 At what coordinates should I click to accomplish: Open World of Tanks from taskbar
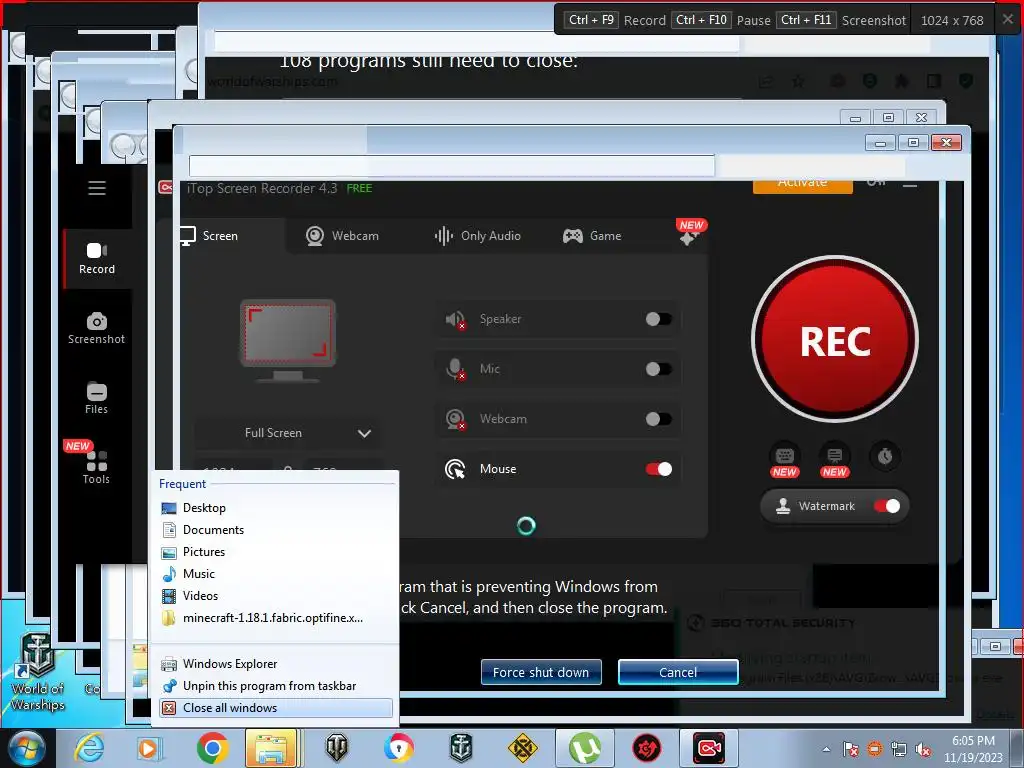coord(337,748)
